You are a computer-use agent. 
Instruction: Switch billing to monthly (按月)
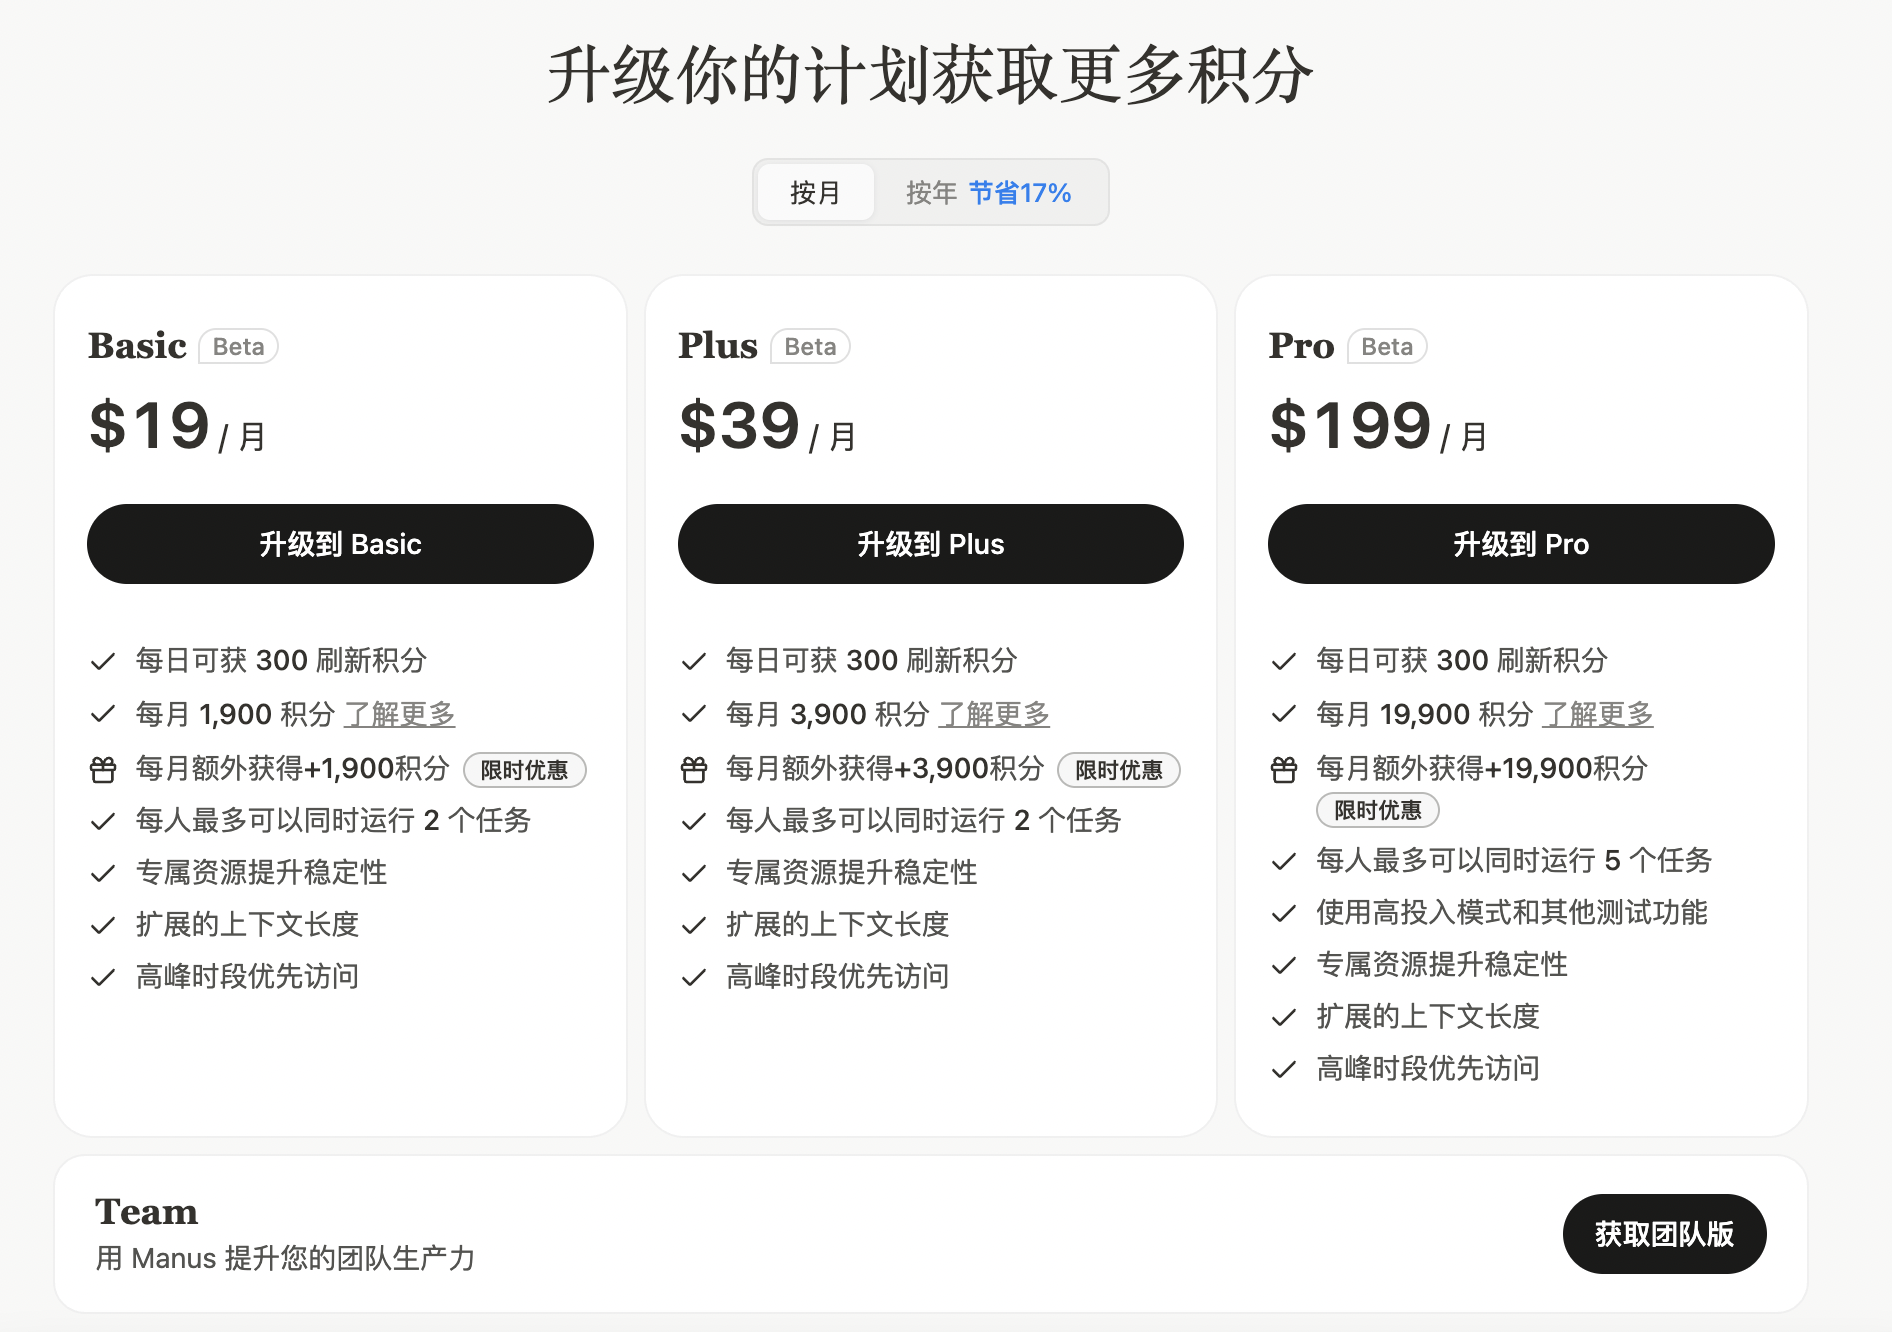[x=815, y=193]
